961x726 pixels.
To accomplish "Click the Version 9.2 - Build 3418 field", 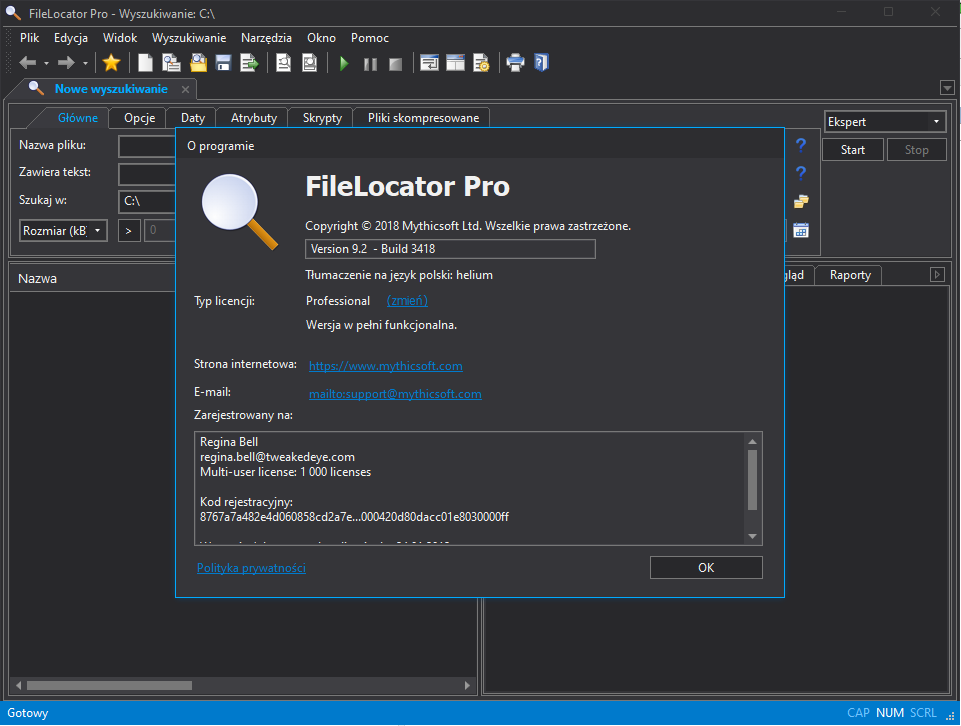I will (x=450, y=249).
